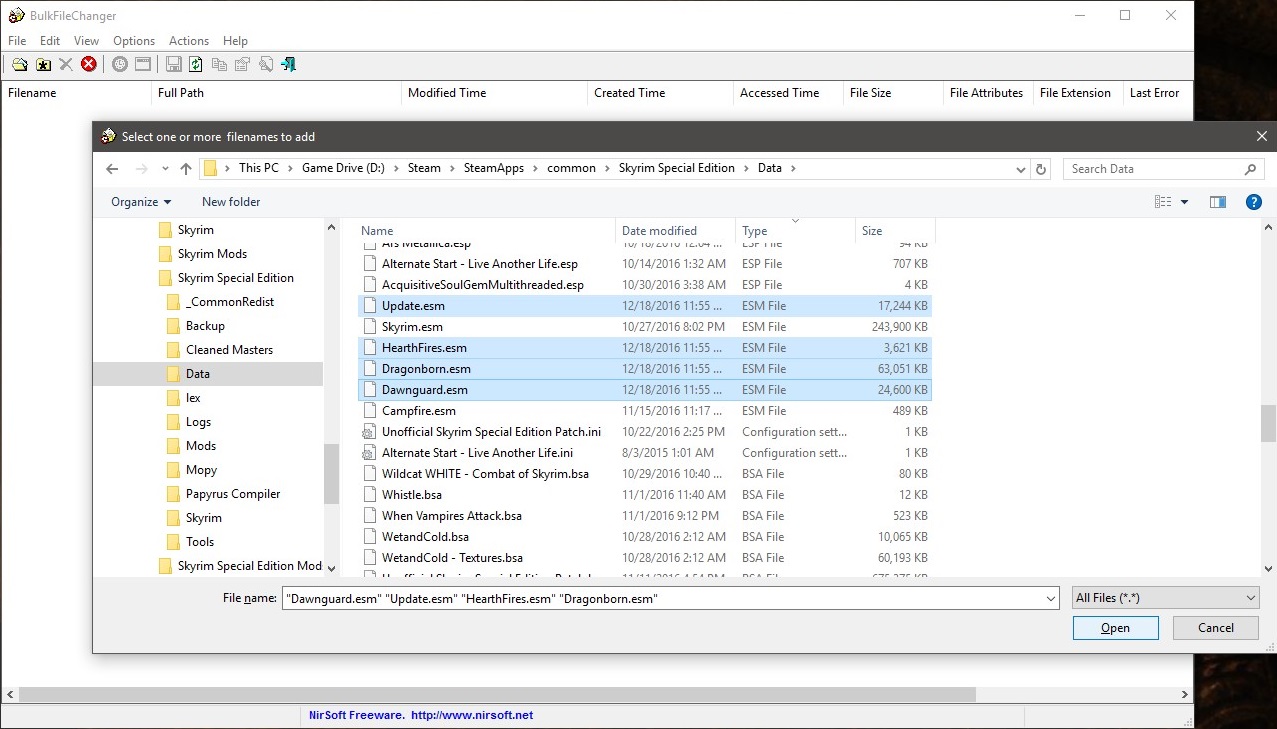Click the change view icon
This screenshot has height=729, width=1277.
(x=1162, y=202)
